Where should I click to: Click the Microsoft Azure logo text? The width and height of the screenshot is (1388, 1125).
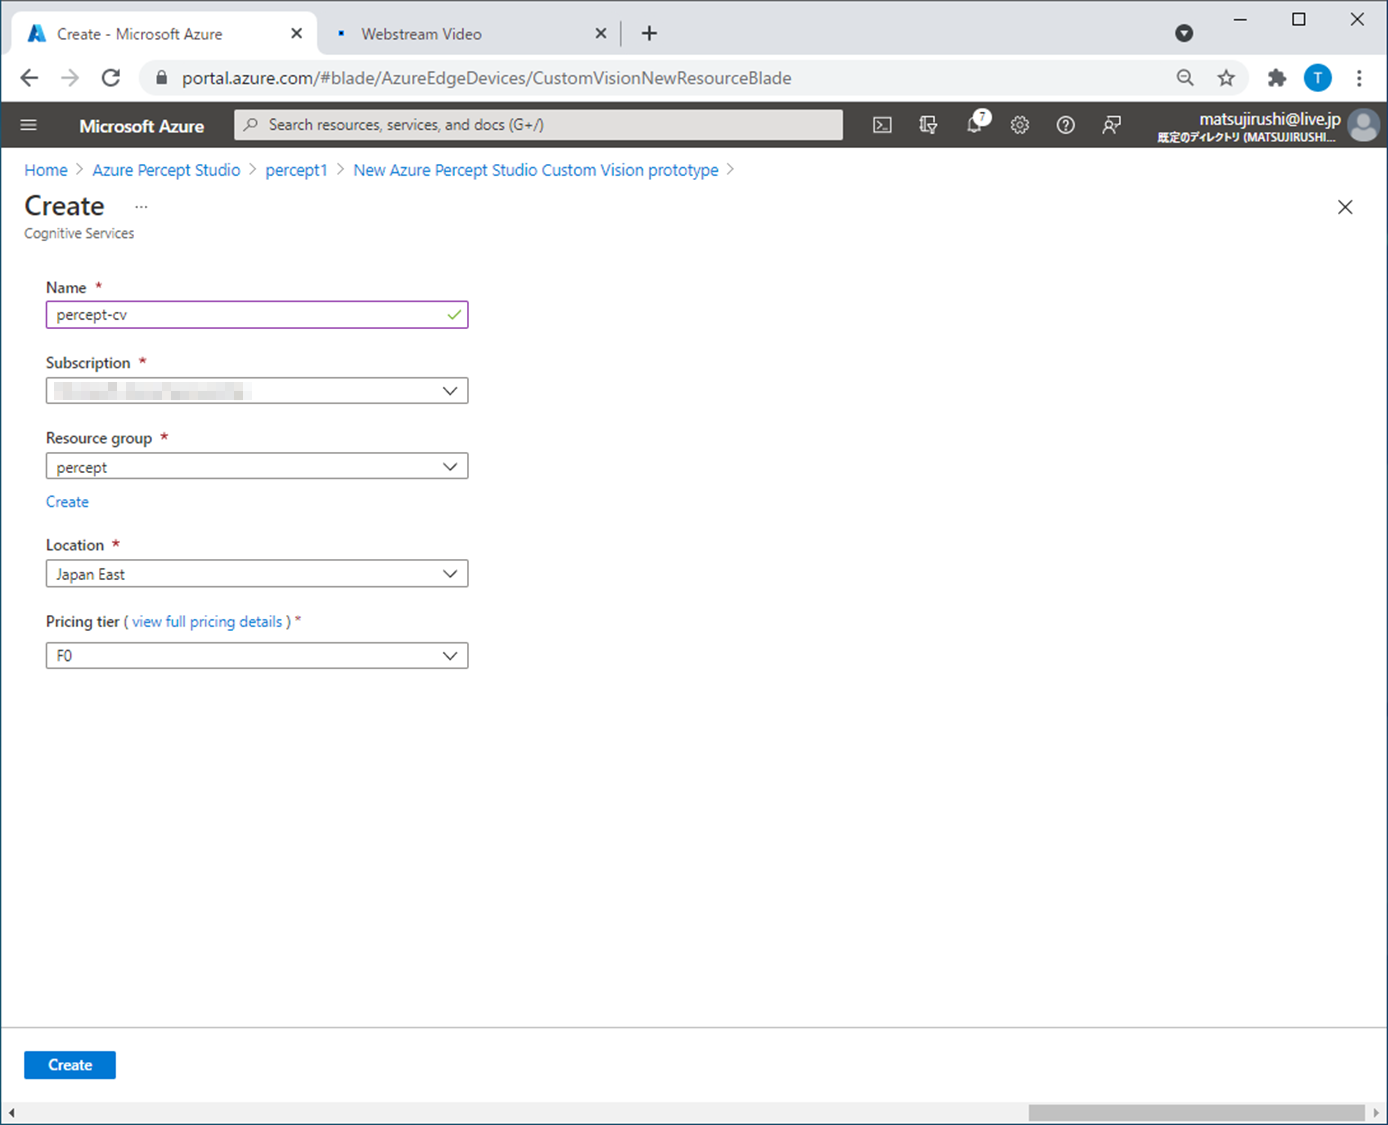(141, 126)
